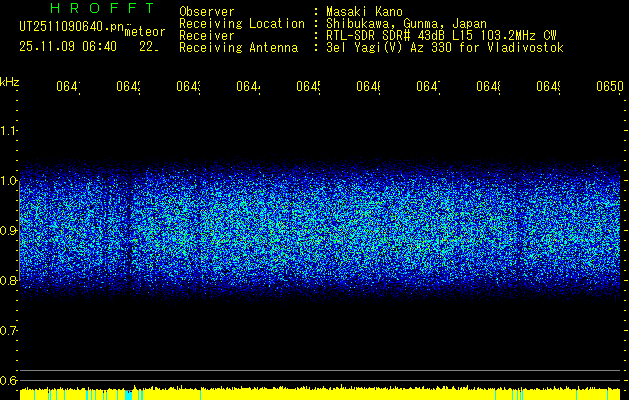The width and height of the screenshot is (629, 400).
Task: Click the Receiver field label
Action: (207, 36)
